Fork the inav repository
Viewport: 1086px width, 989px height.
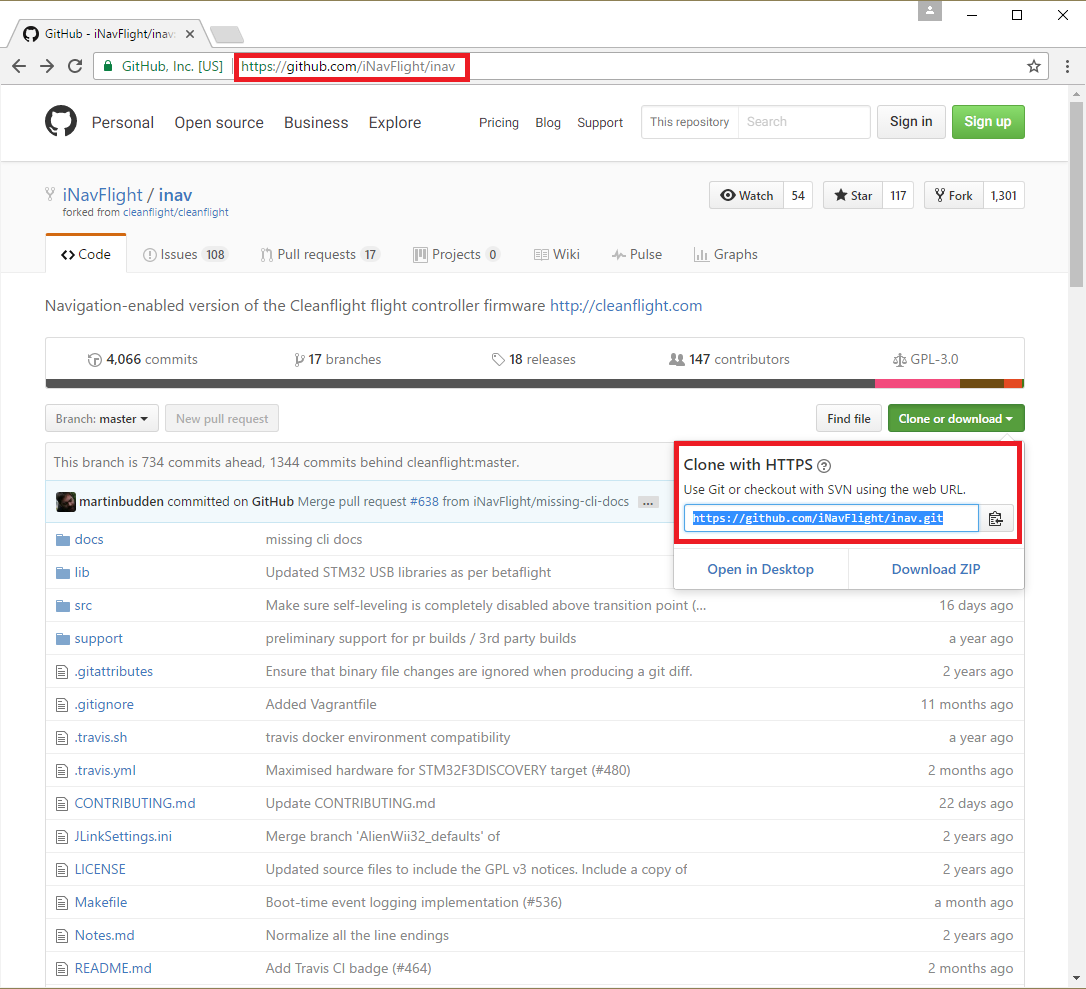(x=954, y=195)
